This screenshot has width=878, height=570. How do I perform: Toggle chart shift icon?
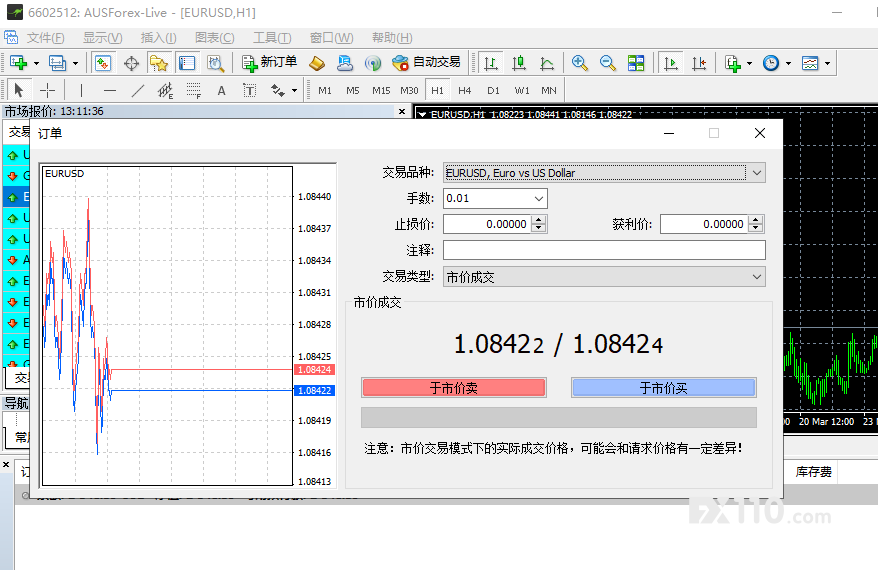tap(699, 63)
